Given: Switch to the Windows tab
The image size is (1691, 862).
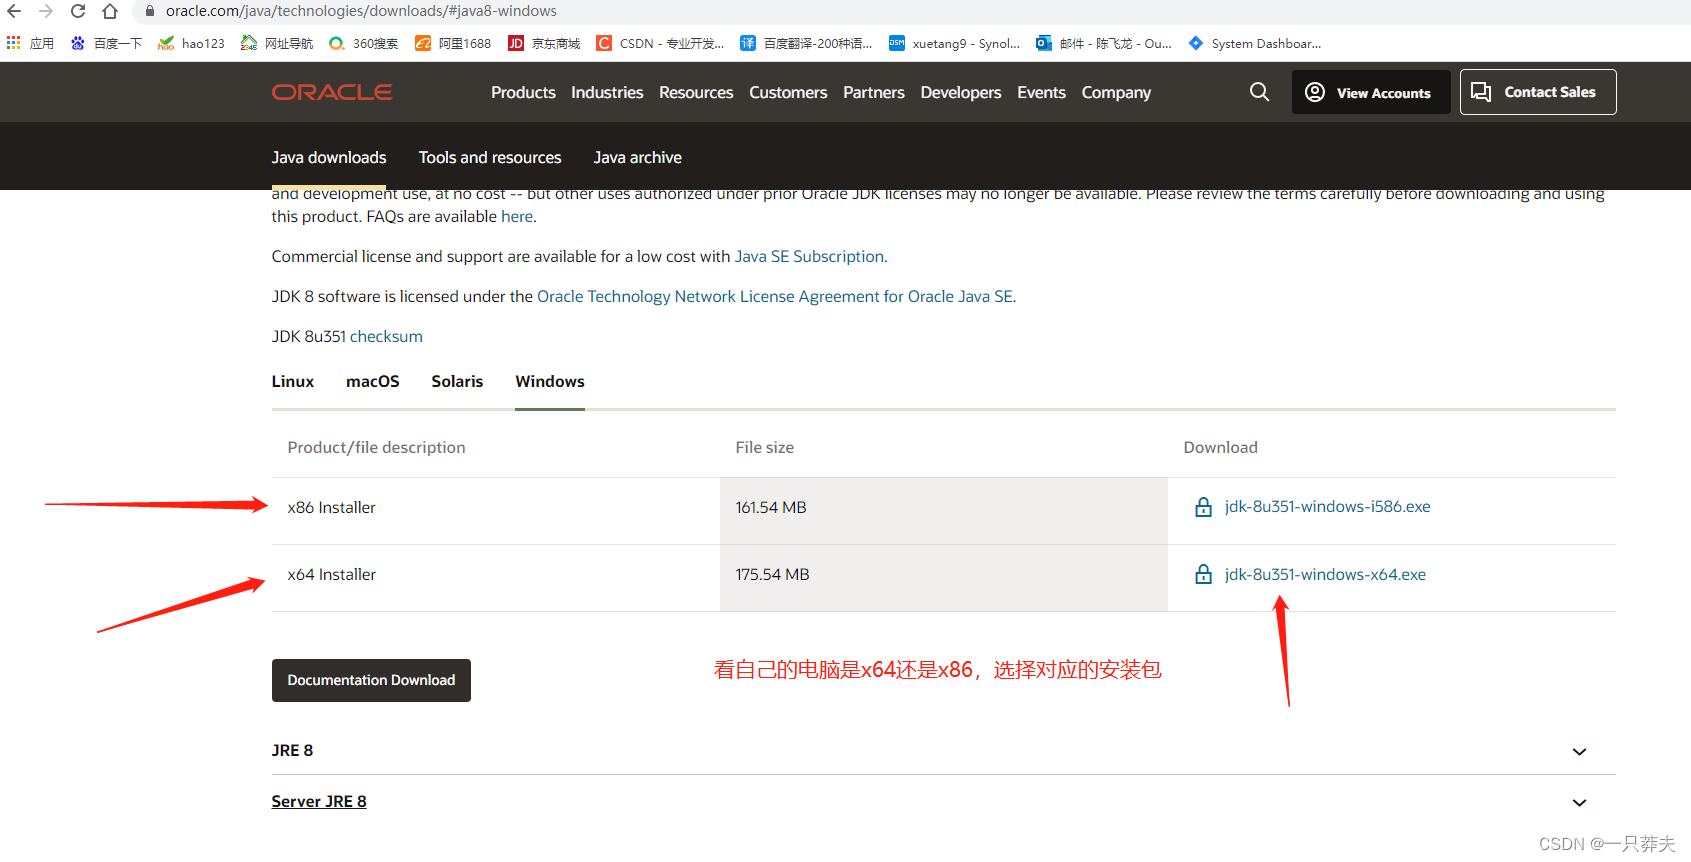Looking at the screenshot, I should (x=550, y=381).
